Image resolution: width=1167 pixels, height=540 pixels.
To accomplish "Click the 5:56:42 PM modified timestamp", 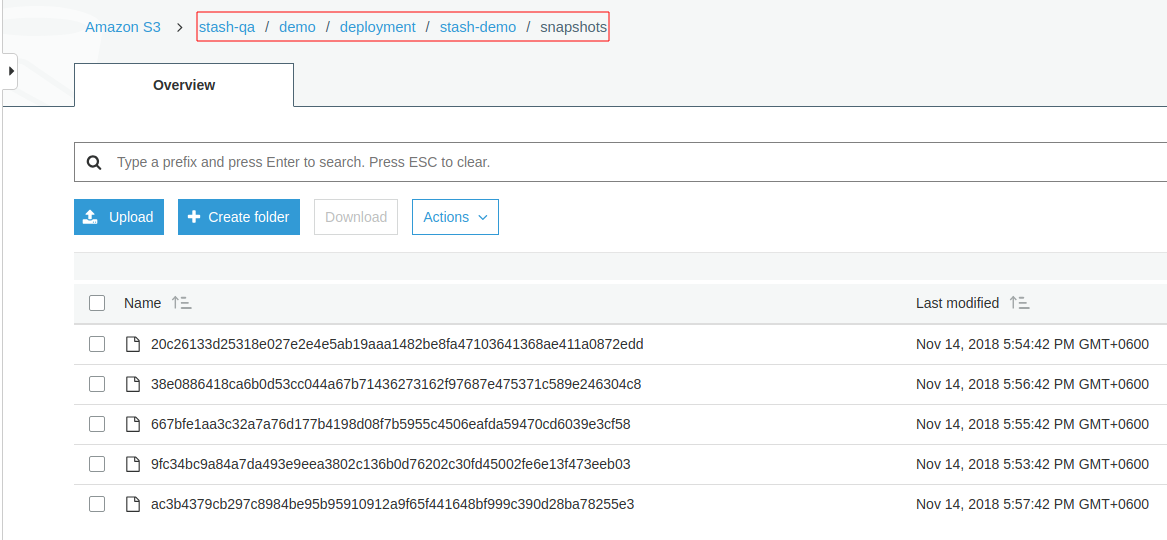I will pos(1032,385).
